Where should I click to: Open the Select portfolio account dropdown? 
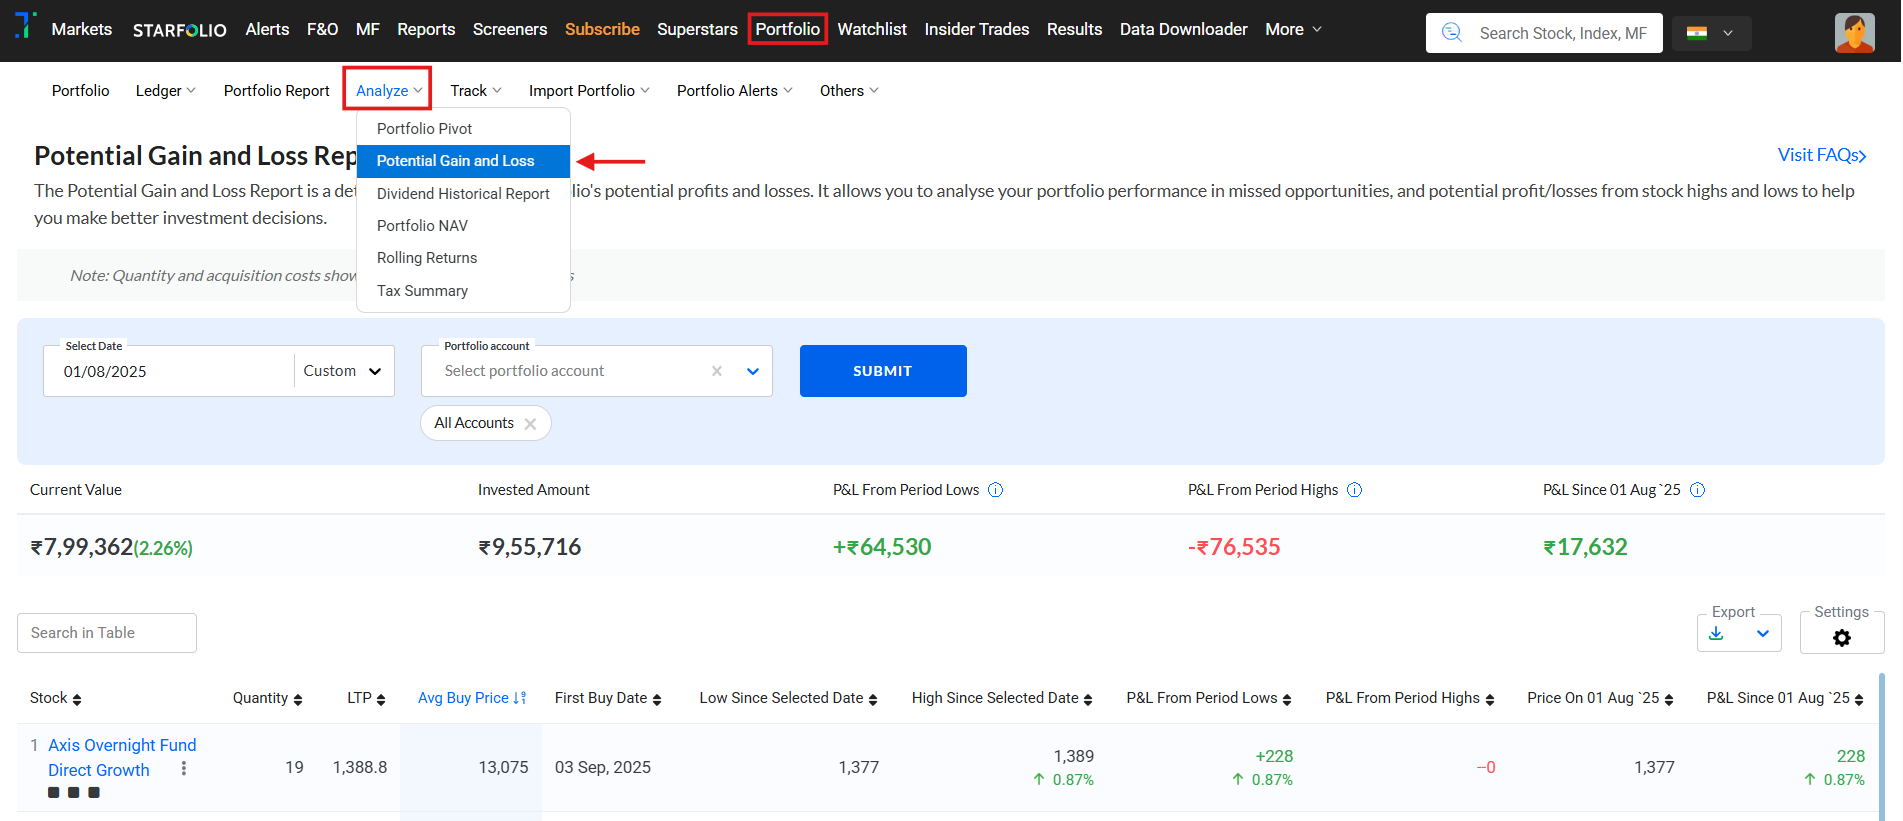pyautogui.click(x=753, y=371)
